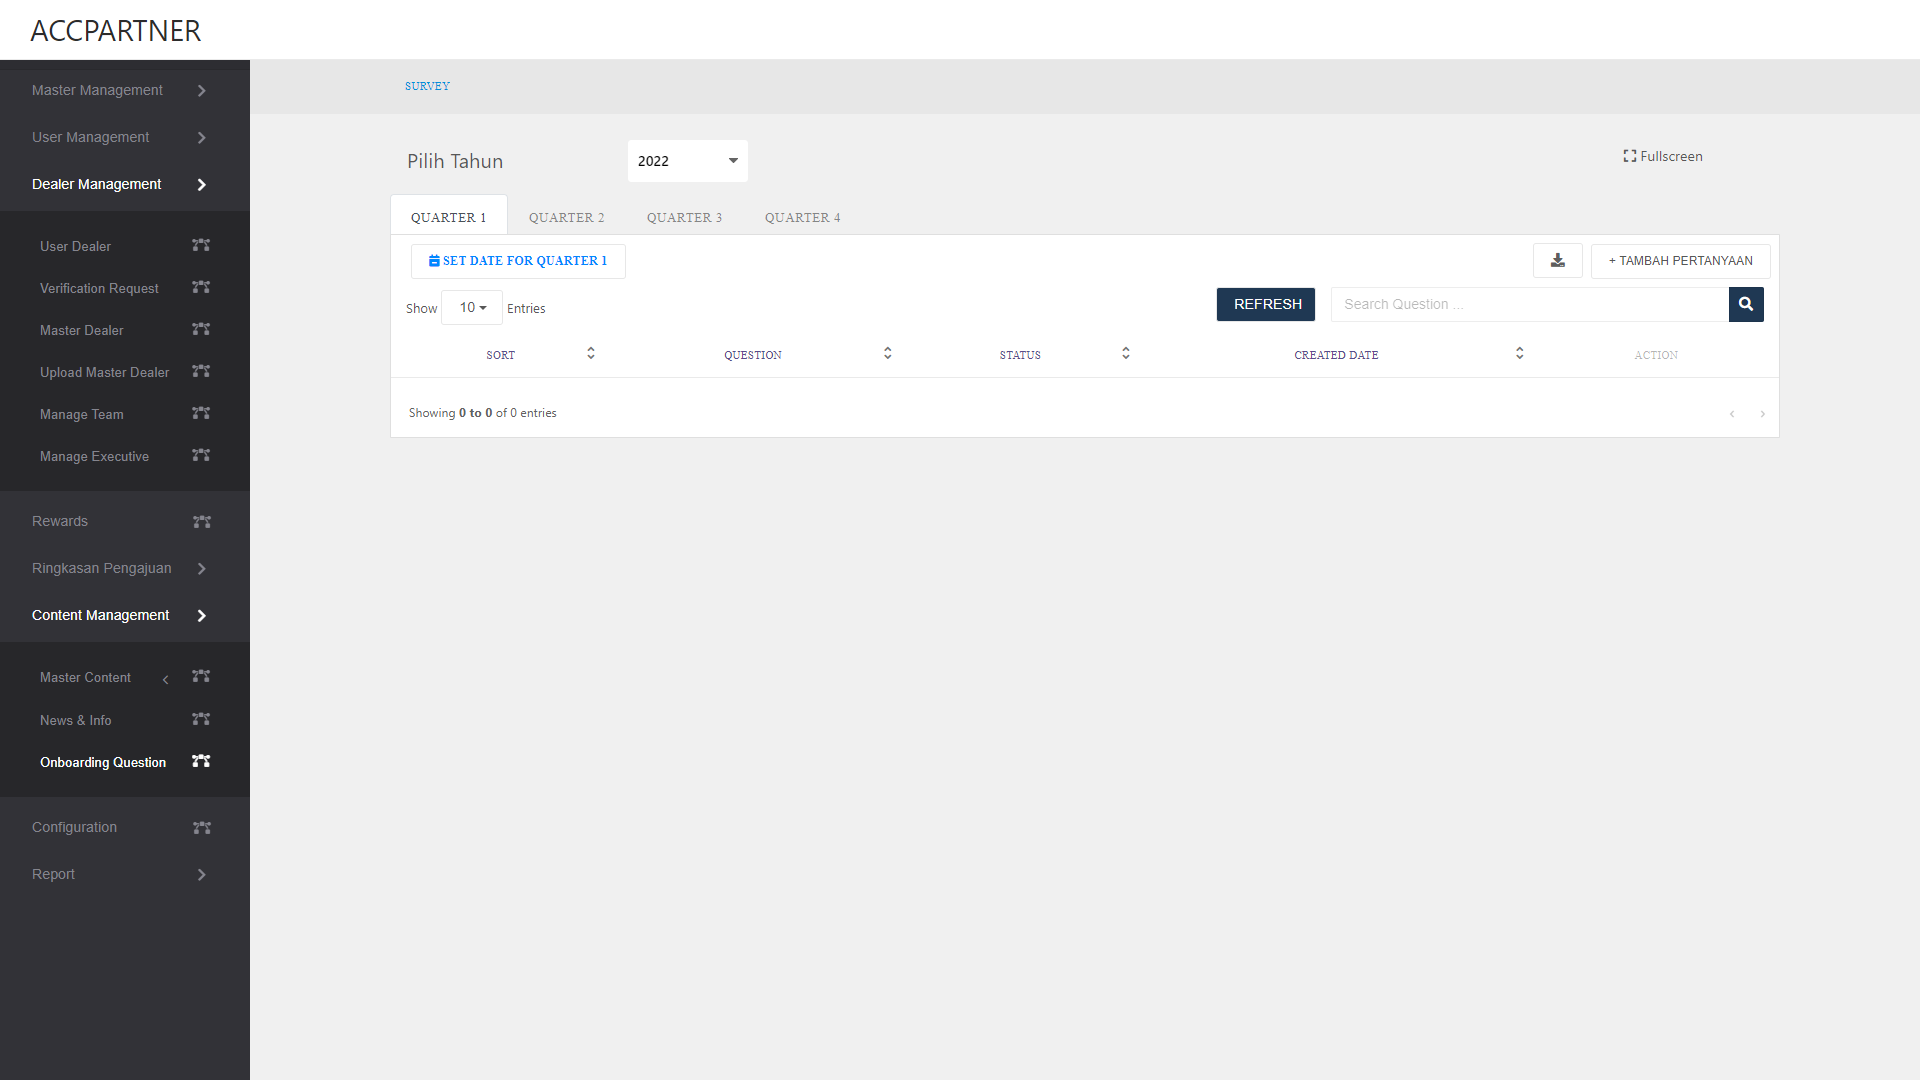Open the Pilih Tahun 2022 year dropdown
The image size is (1920, 1080).
click(687, 161)
